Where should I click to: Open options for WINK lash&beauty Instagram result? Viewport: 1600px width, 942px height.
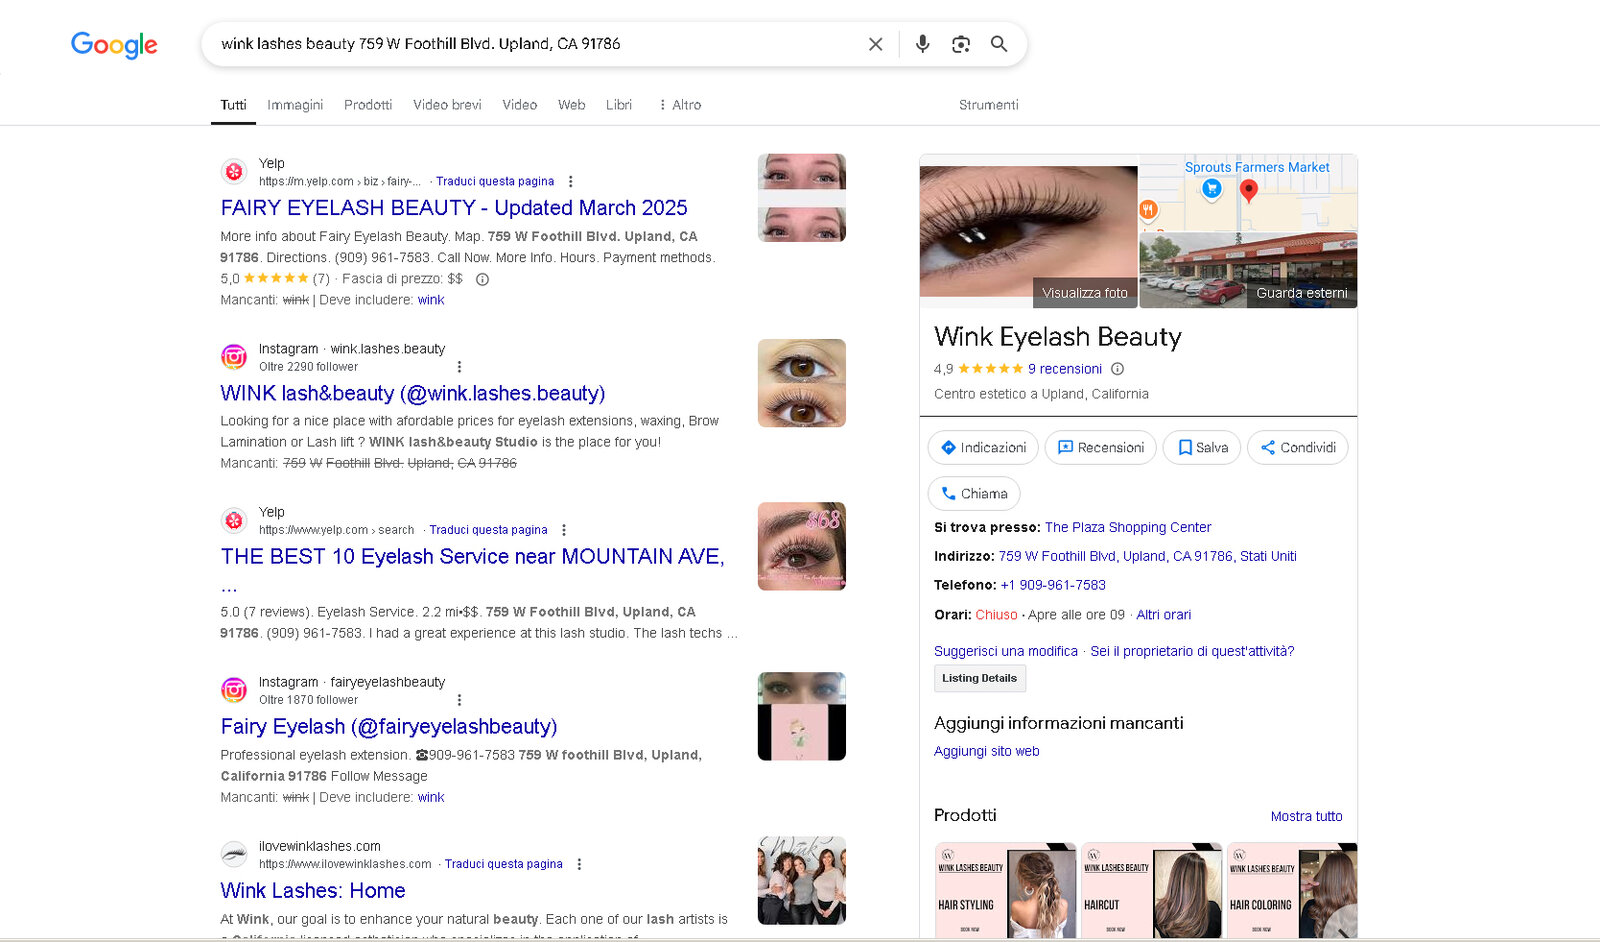point(459,367)
